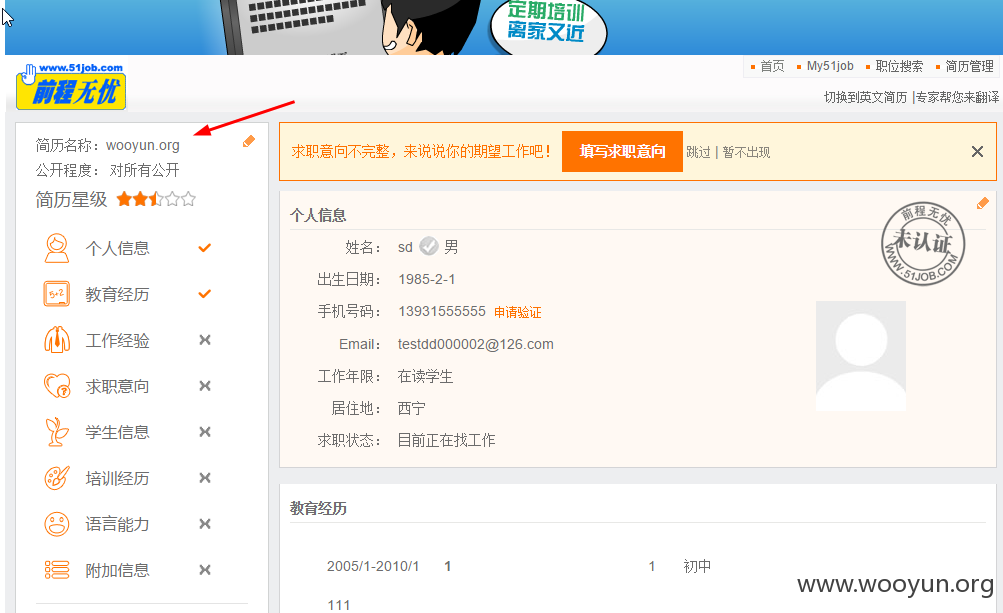Open 简历管理 in top navigation
The image size is (1003, 613).
click(x=969, y=66)
